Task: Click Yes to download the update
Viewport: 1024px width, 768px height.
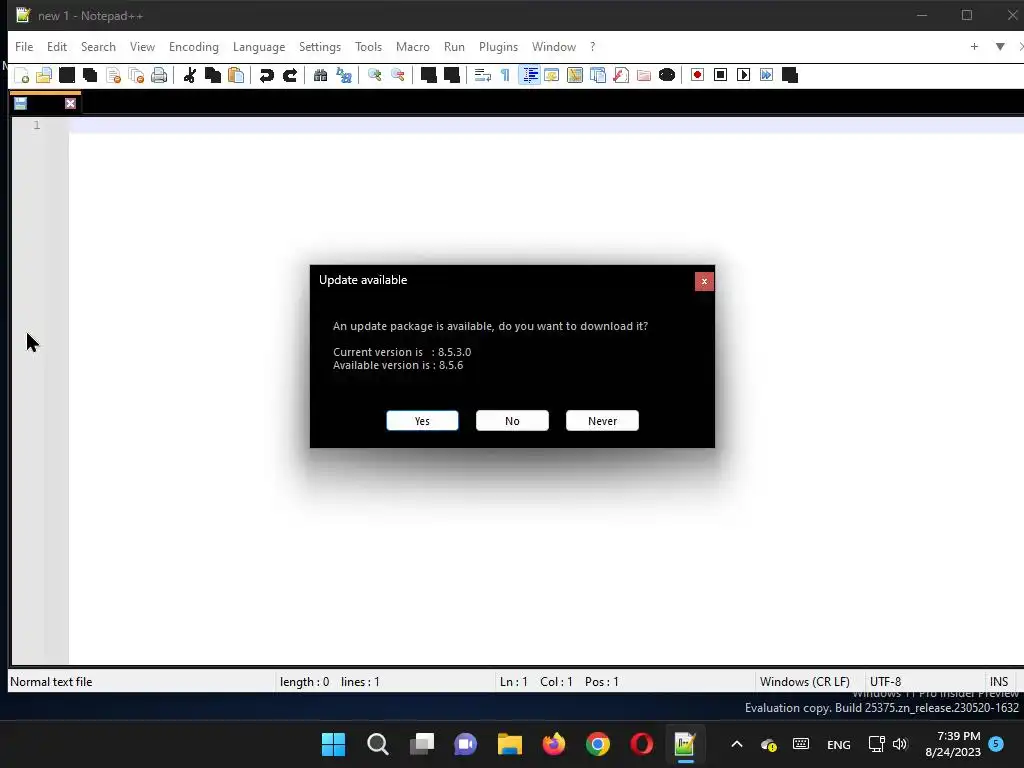Action: coord(422,421)
